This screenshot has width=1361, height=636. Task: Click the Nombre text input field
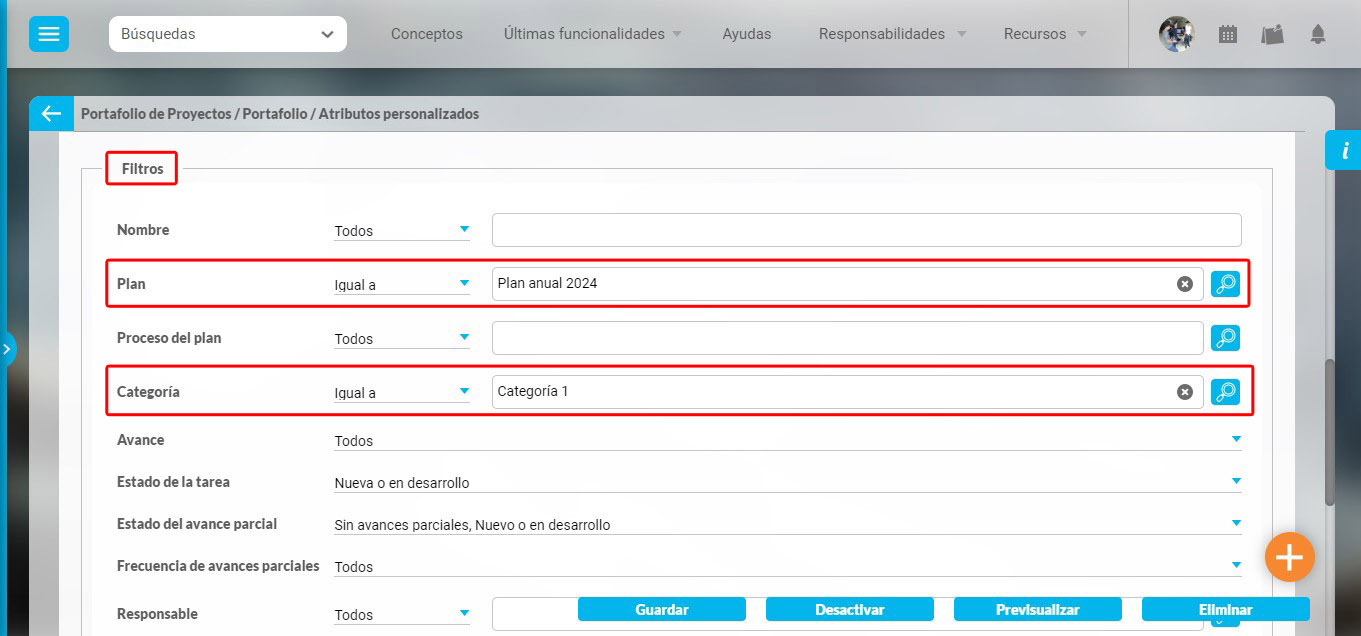pos(866,230)
